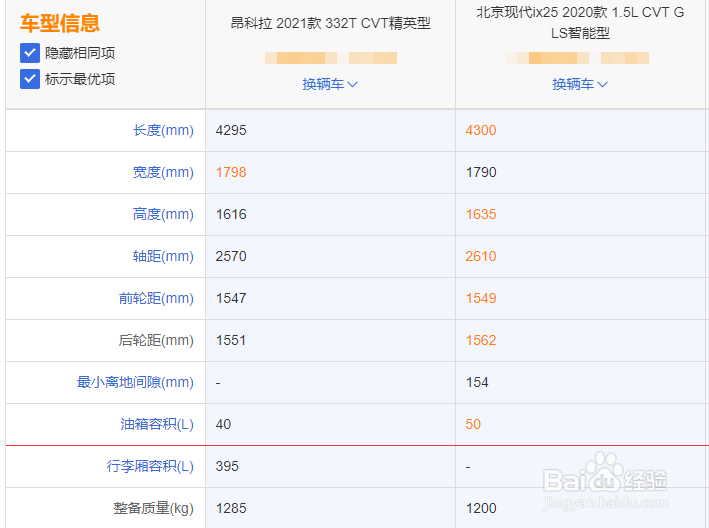The image size is (709, 528).
Task: Click the 车型信息 heading
Action: click(x=60, y=23)
